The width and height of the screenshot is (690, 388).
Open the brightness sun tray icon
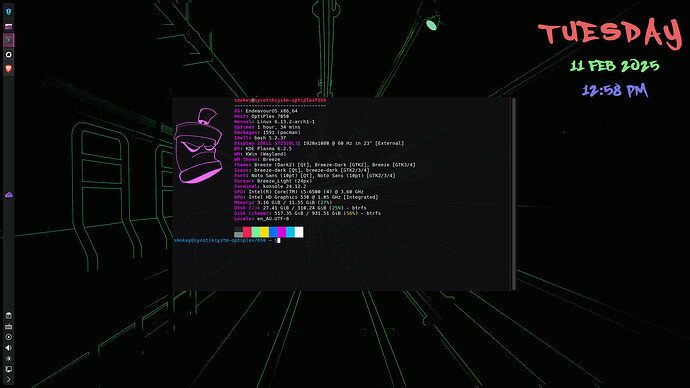coord(8,359)
